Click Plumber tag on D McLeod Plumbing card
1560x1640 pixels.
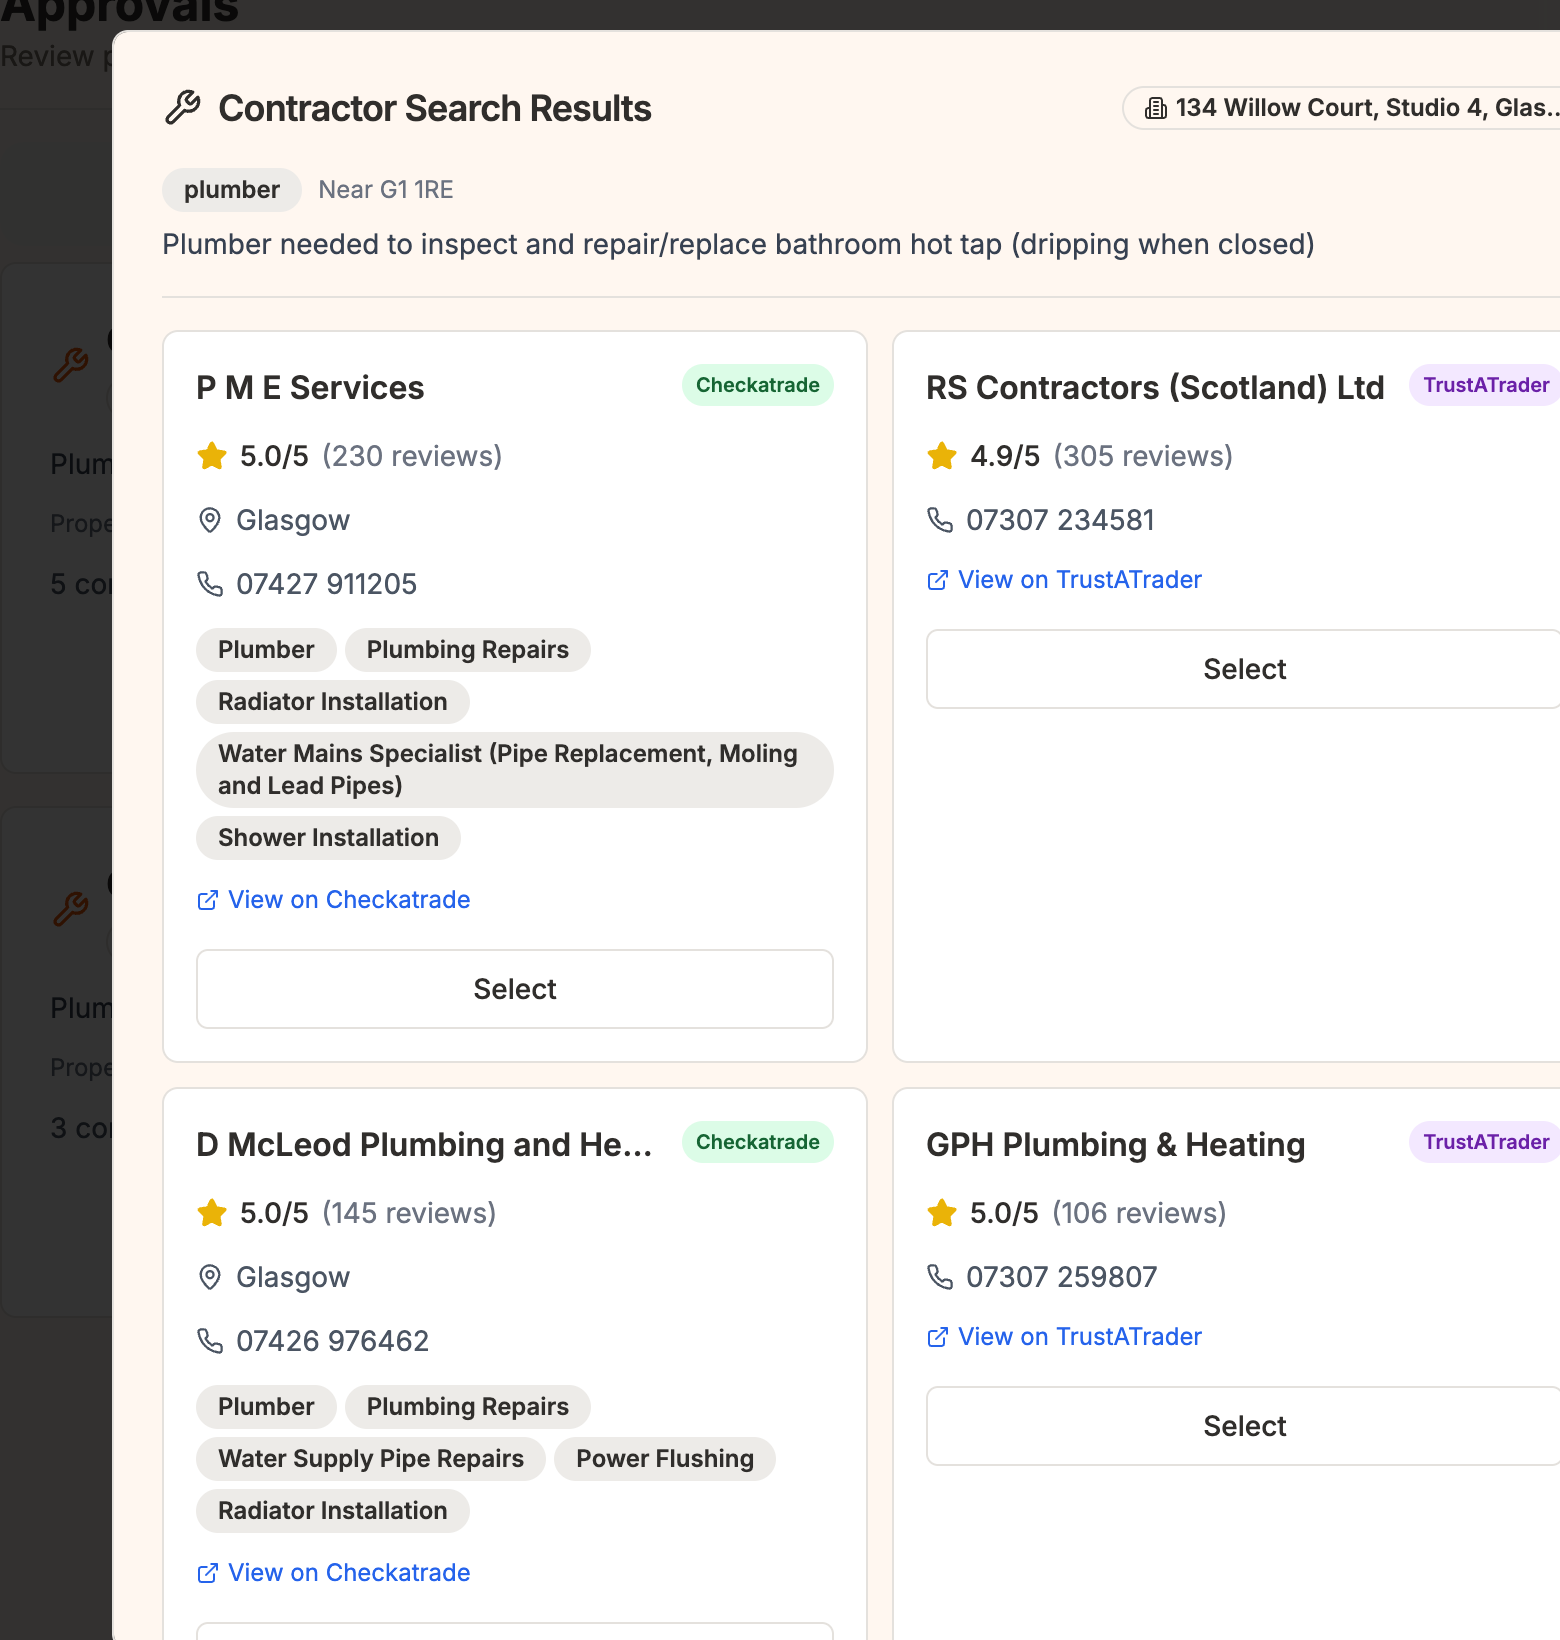pos(266,1407)
